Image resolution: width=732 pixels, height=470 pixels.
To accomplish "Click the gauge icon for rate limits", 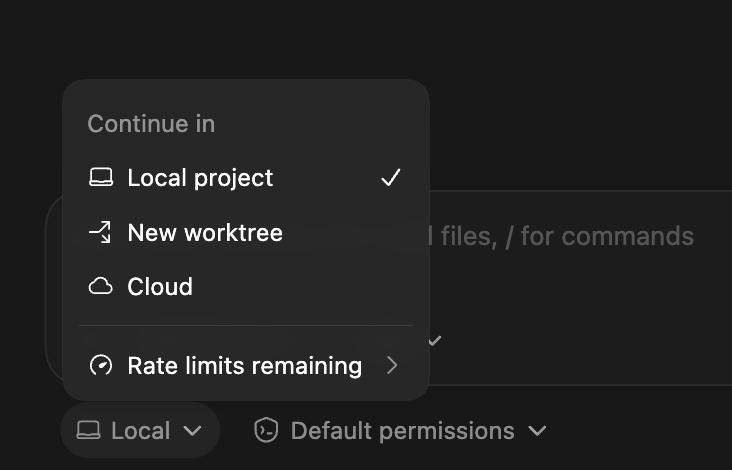I will 101,365.
